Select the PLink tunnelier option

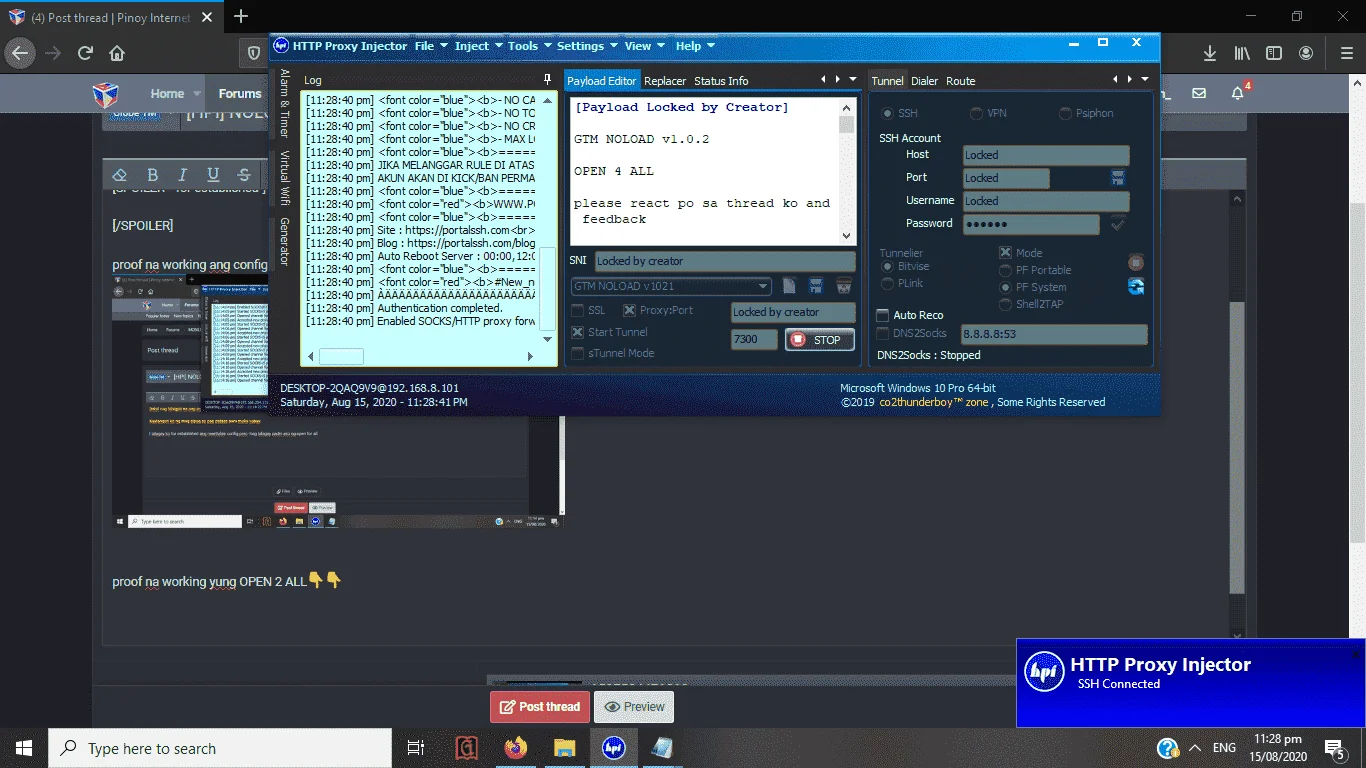(887, 284)
